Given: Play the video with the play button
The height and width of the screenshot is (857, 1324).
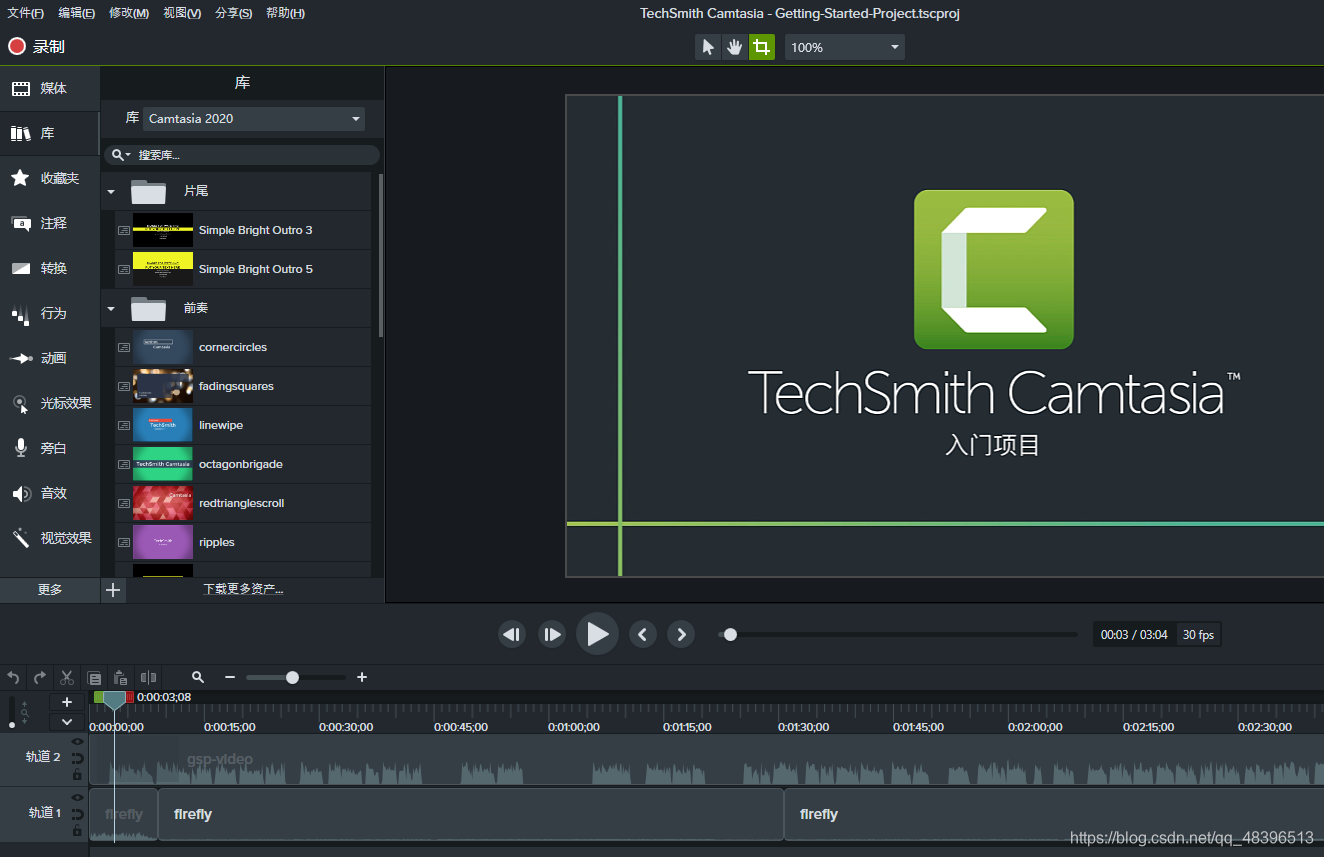Looking at the screenshot, I should [x=597, y=634].
